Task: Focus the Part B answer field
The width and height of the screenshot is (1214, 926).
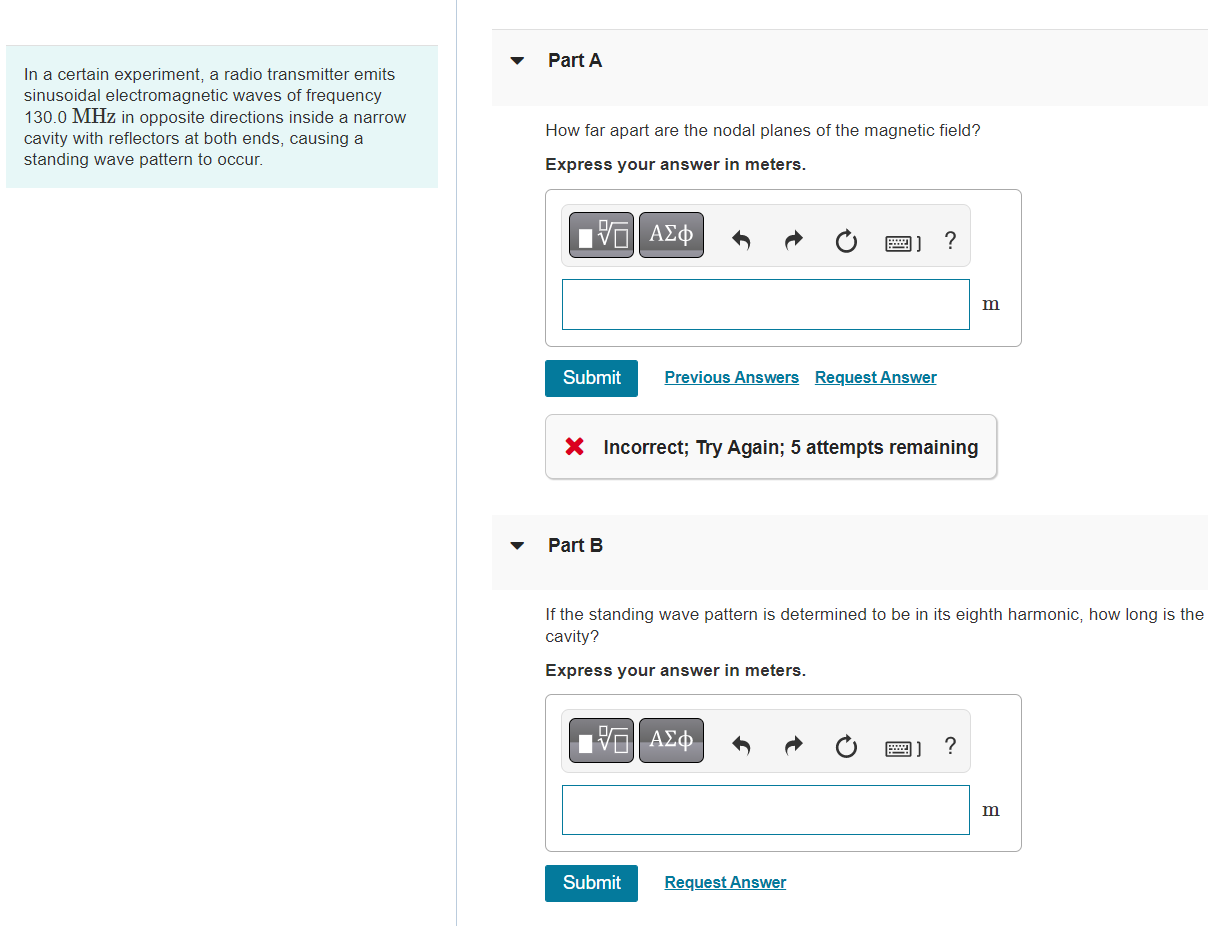Action: pos(766,810)
